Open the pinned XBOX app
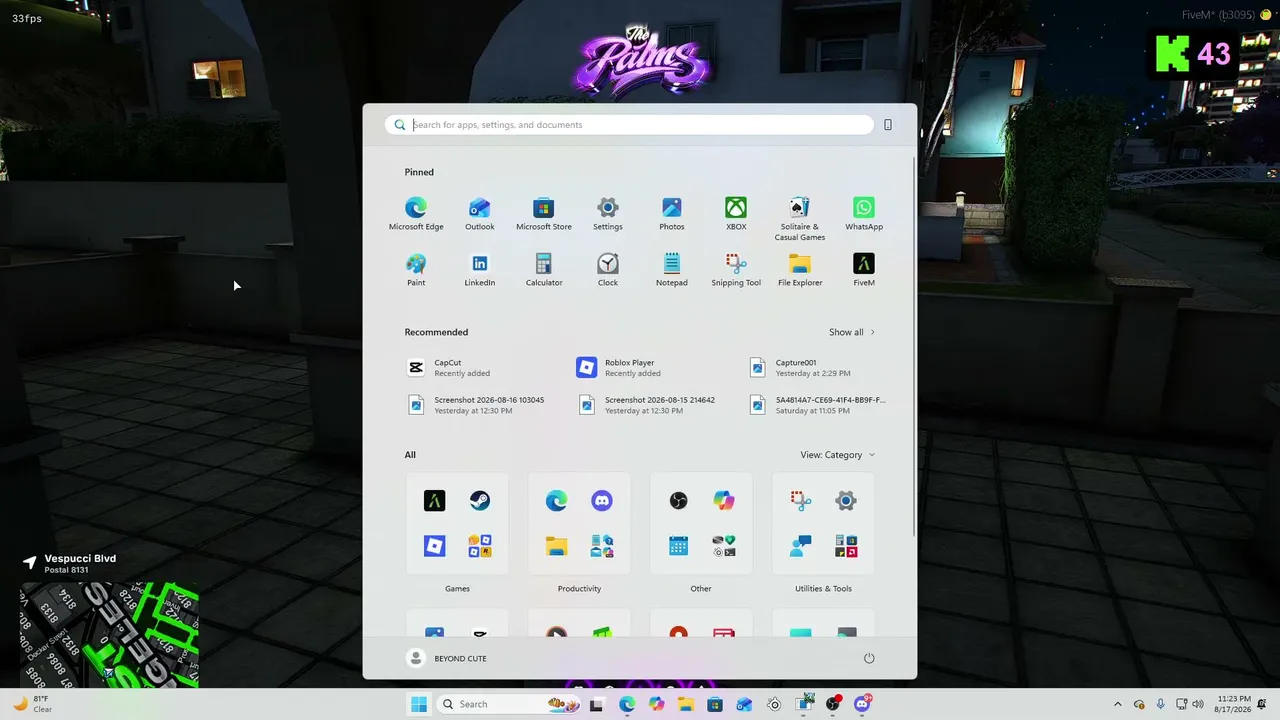 click(x=736, y=214)
